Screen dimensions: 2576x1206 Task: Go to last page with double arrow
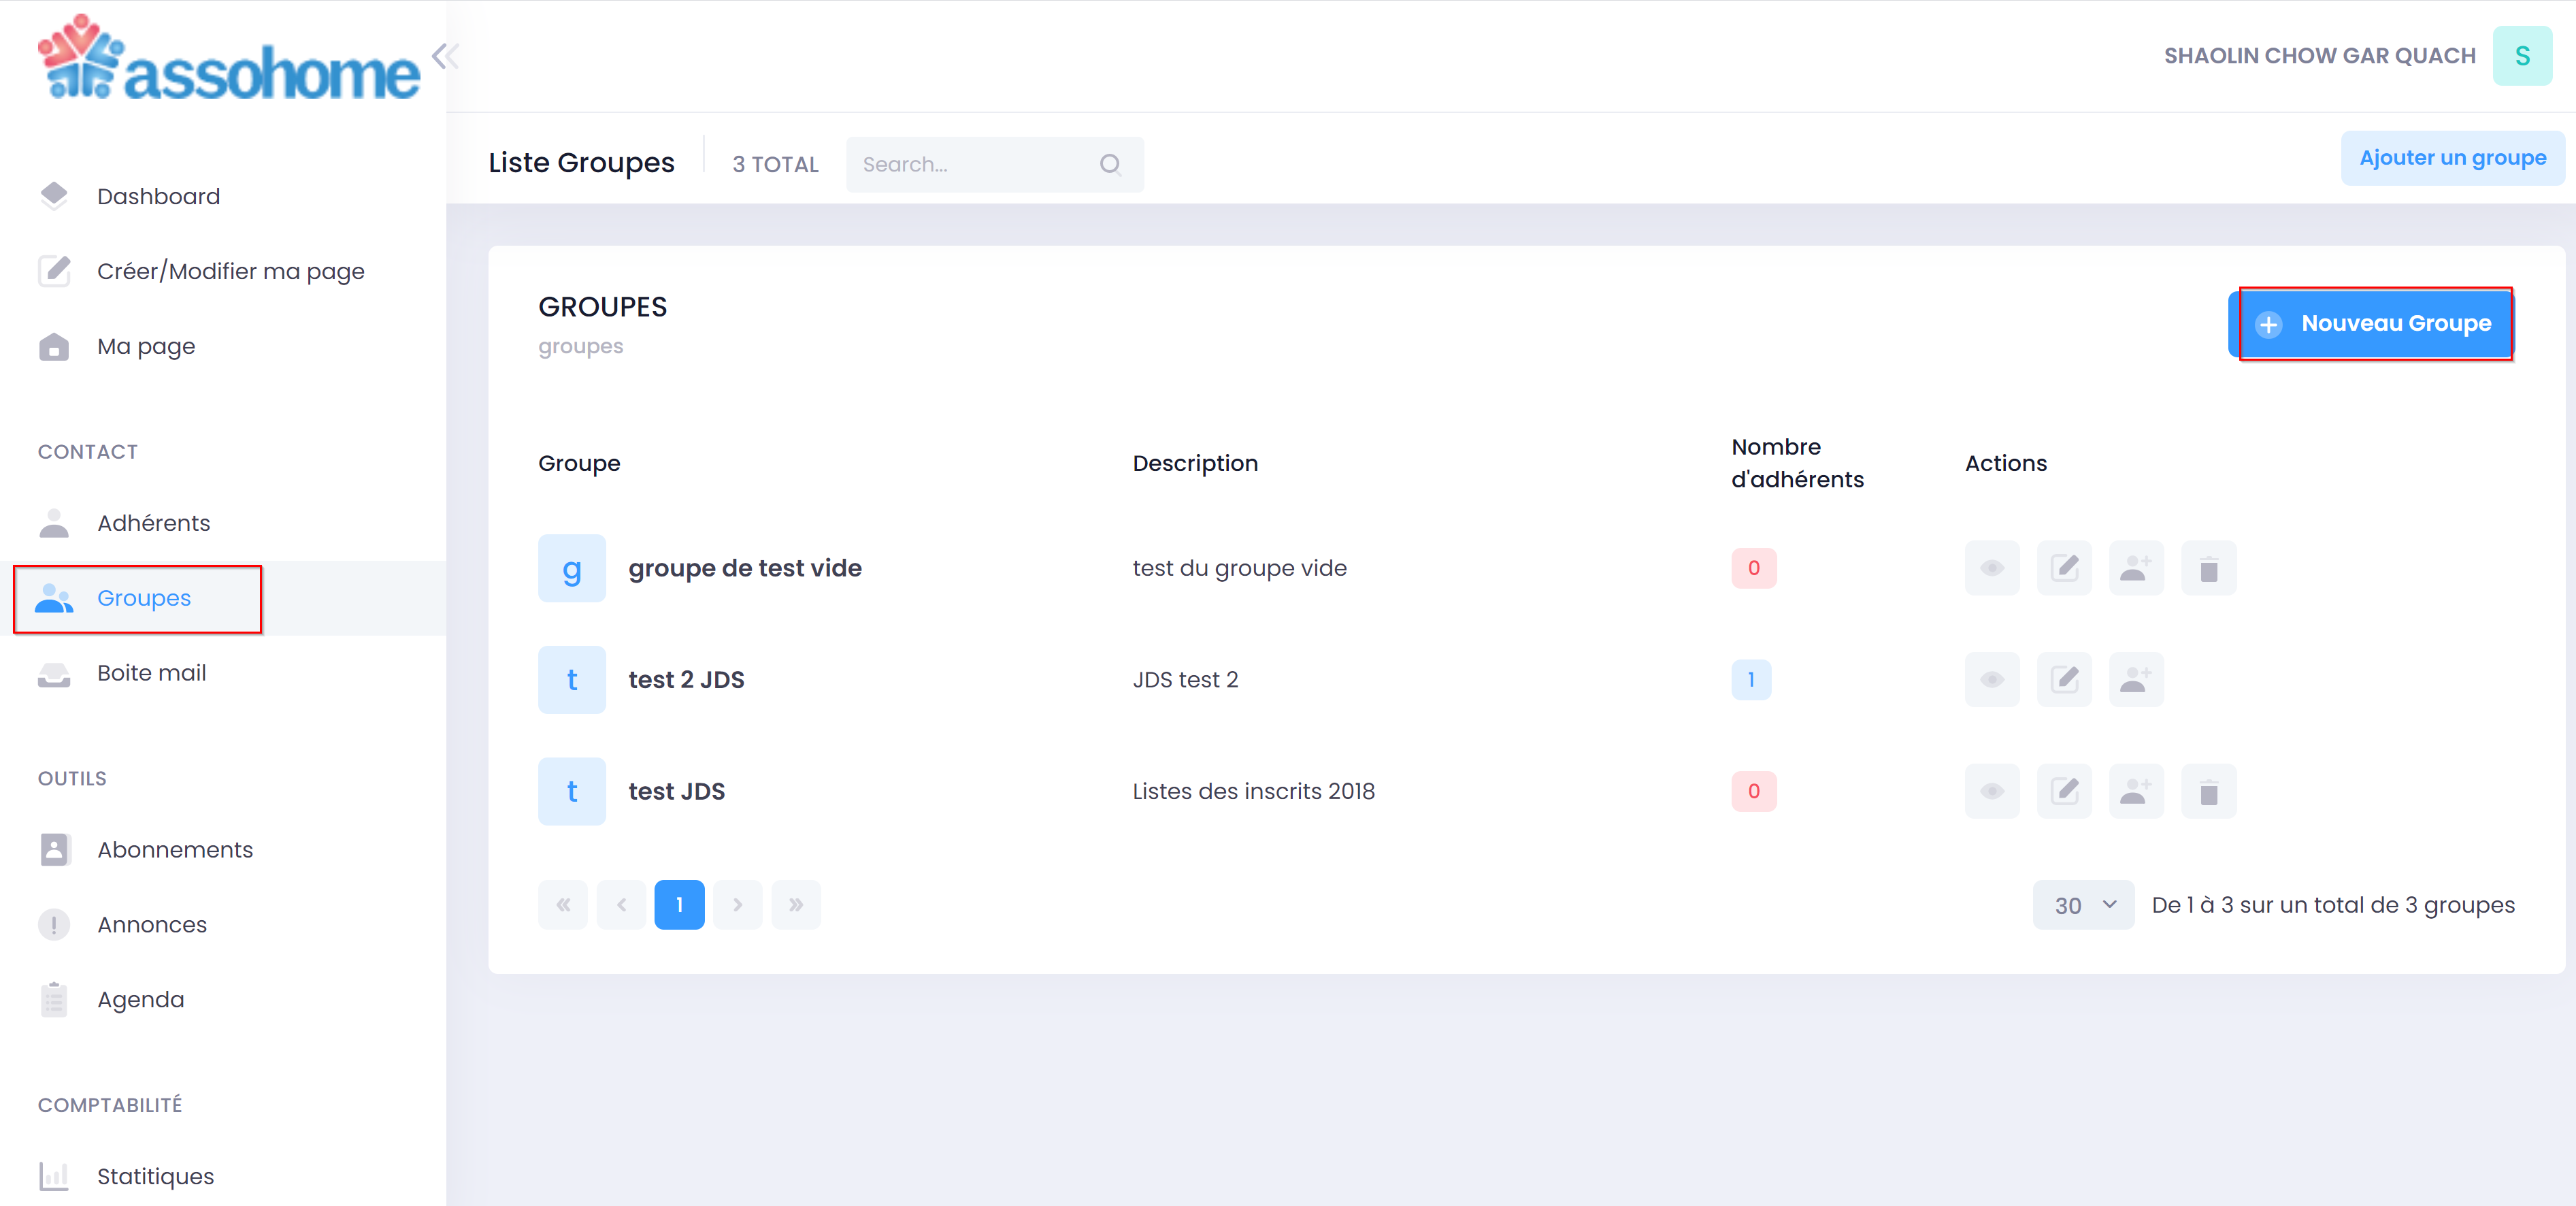pyautogui.click(x=796, y=905)
